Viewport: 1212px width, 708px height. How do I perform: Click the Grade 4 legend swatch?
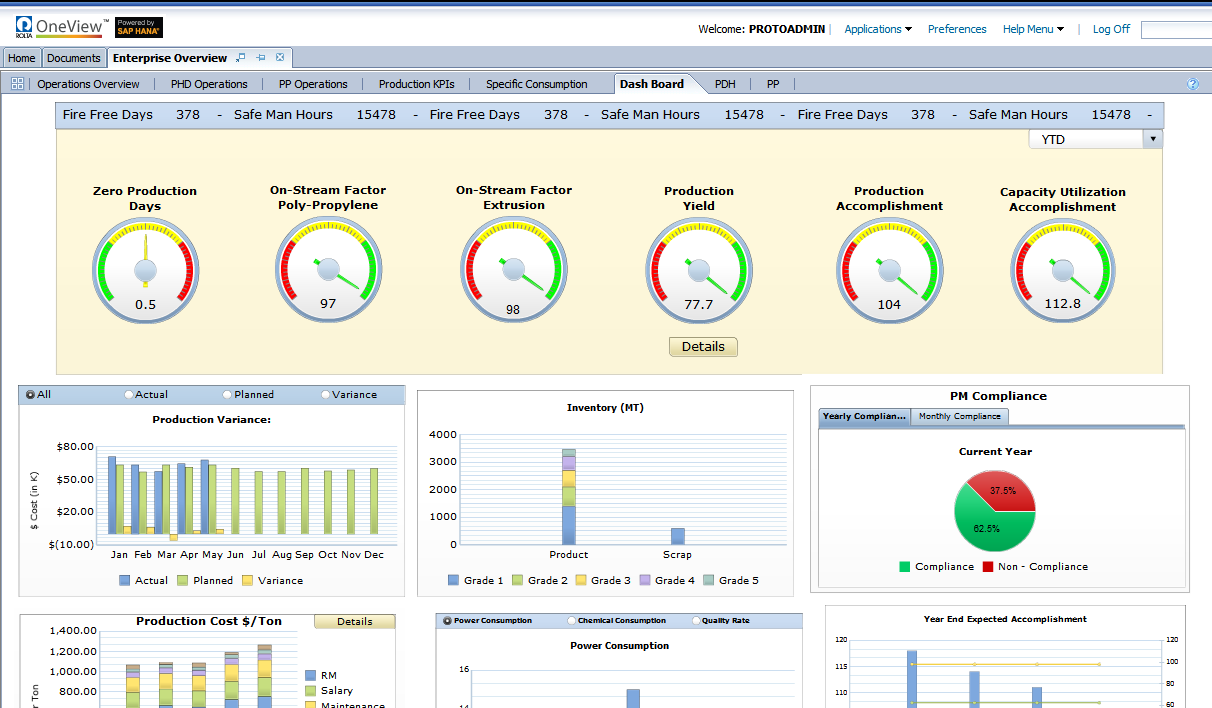coord(645,581)
